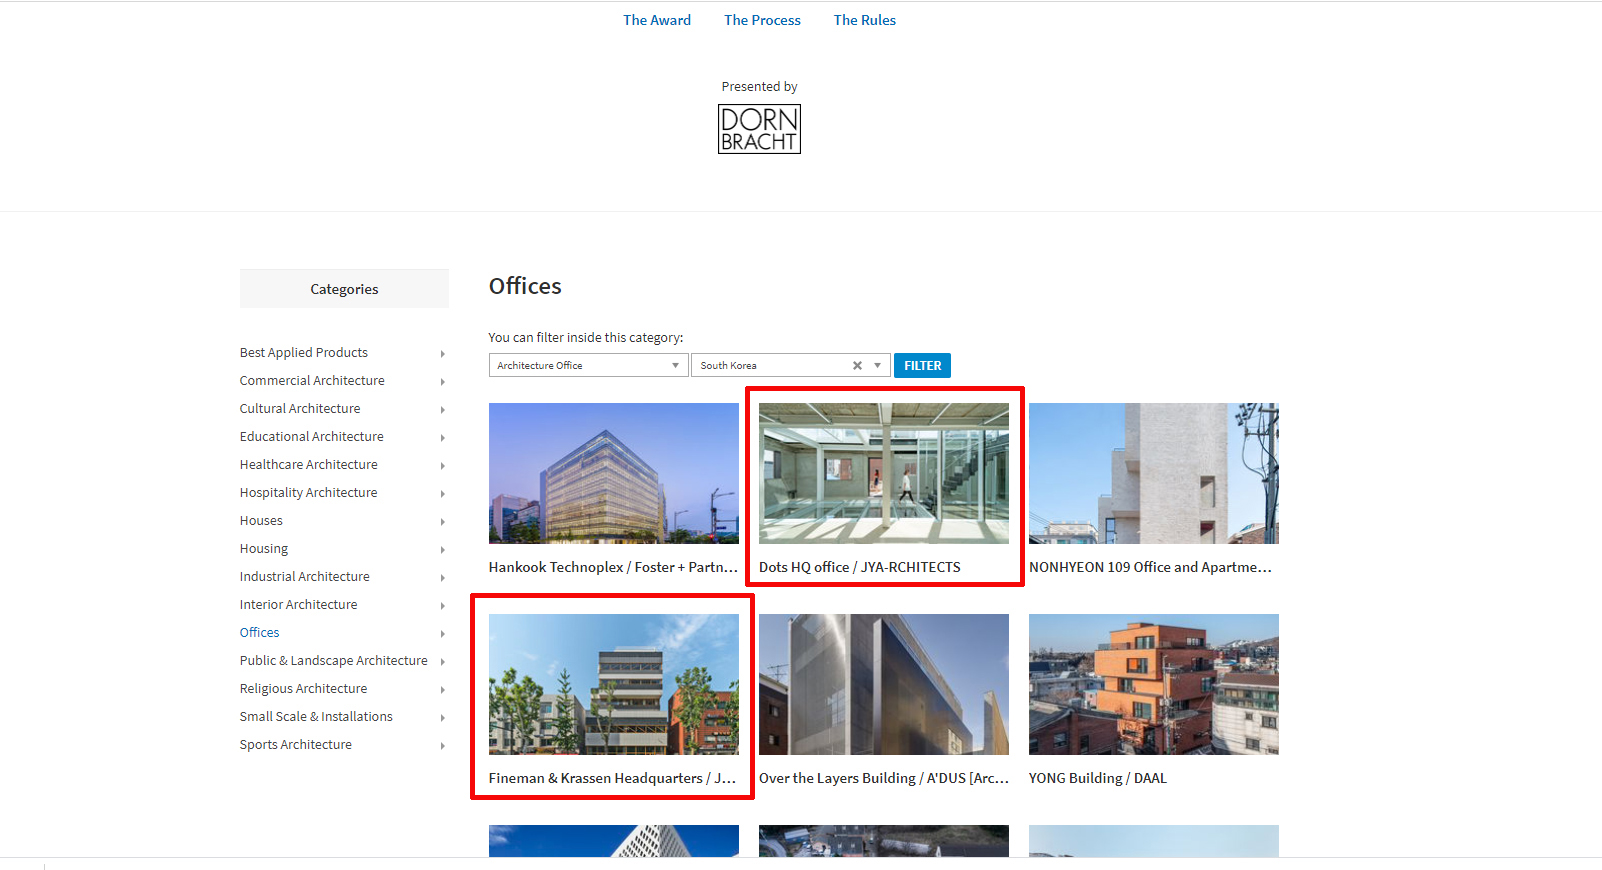The height and width of the screenshot is (870, 1602).
Task: Click Over the Layers Building / A'DUS title
Action: pyautogui.click(x=884, y=778)
